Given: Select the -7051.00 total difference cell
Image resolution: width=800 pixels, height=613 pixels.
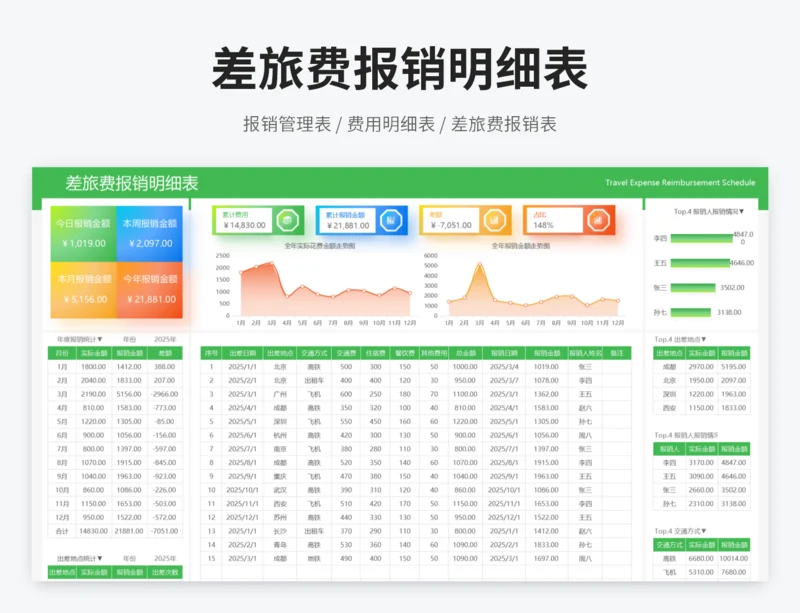Looking at the screenshot, I should click(x=164, y=531).
